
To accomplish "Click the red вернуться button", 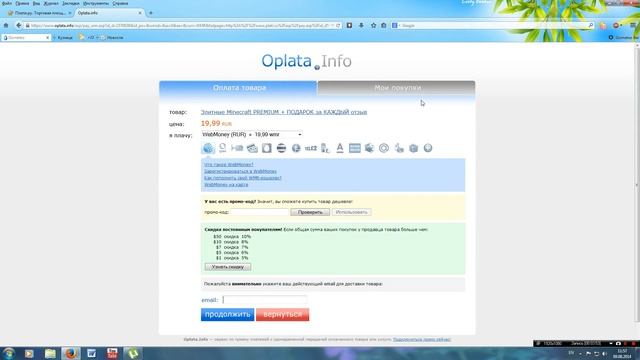I will tap(282, 314).
